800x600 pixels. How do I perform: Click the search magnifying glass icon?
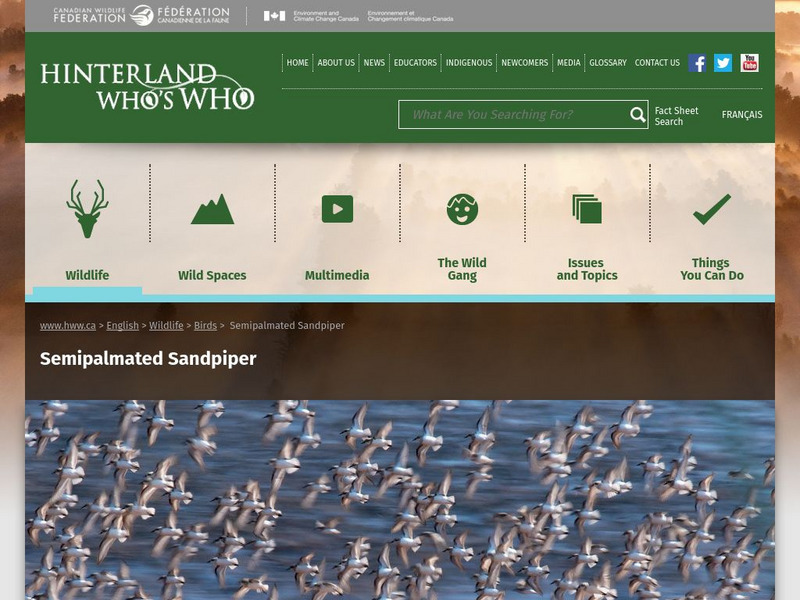coord(637,115)
